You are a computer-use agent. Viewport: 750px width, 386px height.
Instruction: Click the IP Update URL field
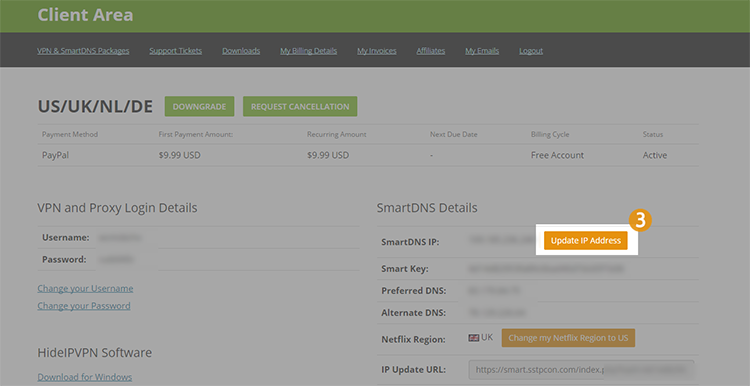click(x=581, y=369)
